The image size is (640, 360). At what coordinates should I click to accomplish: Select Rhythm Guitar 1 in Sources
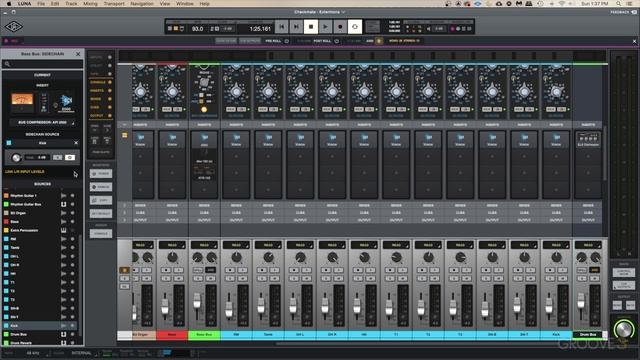click(23, 196)
